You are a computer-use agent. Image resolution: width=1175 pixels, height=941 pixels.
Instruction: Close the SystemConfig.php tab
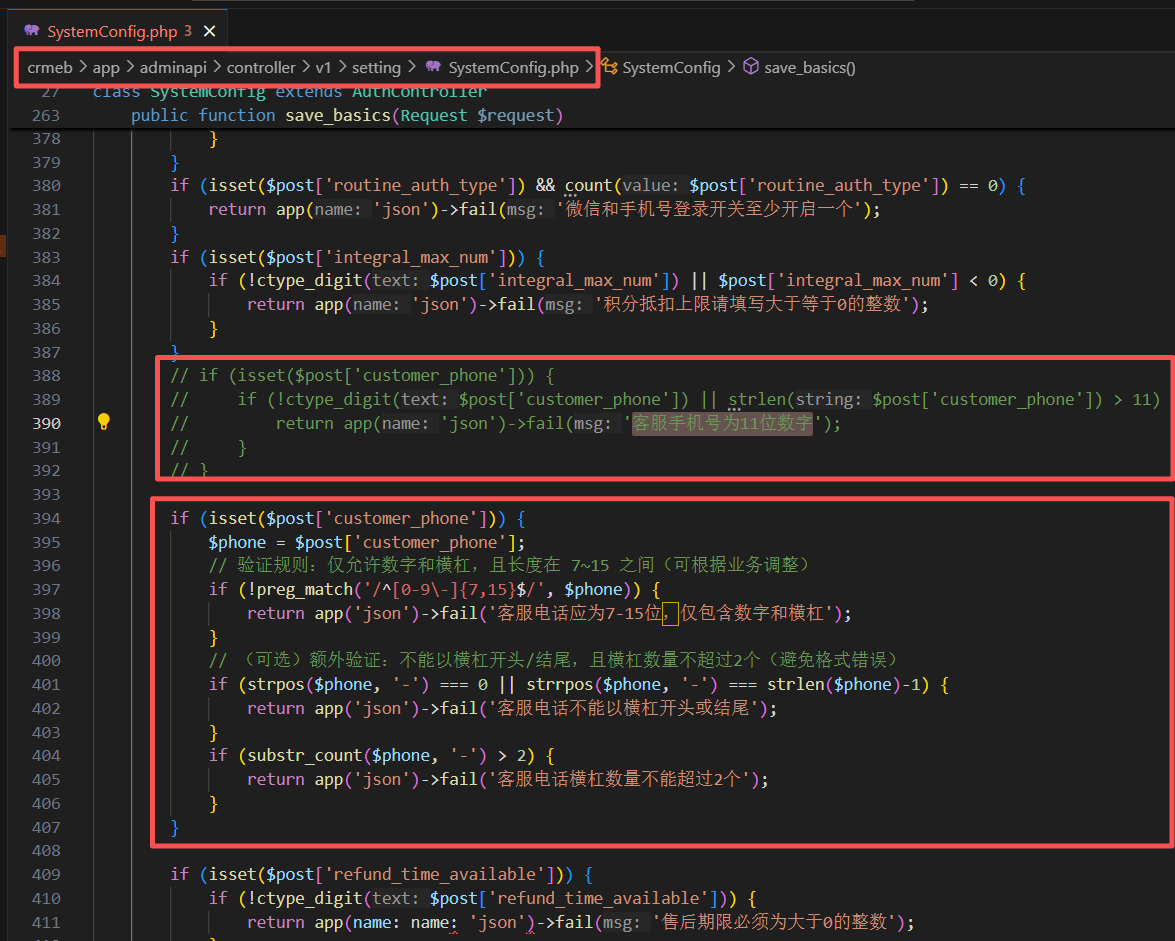210,32
